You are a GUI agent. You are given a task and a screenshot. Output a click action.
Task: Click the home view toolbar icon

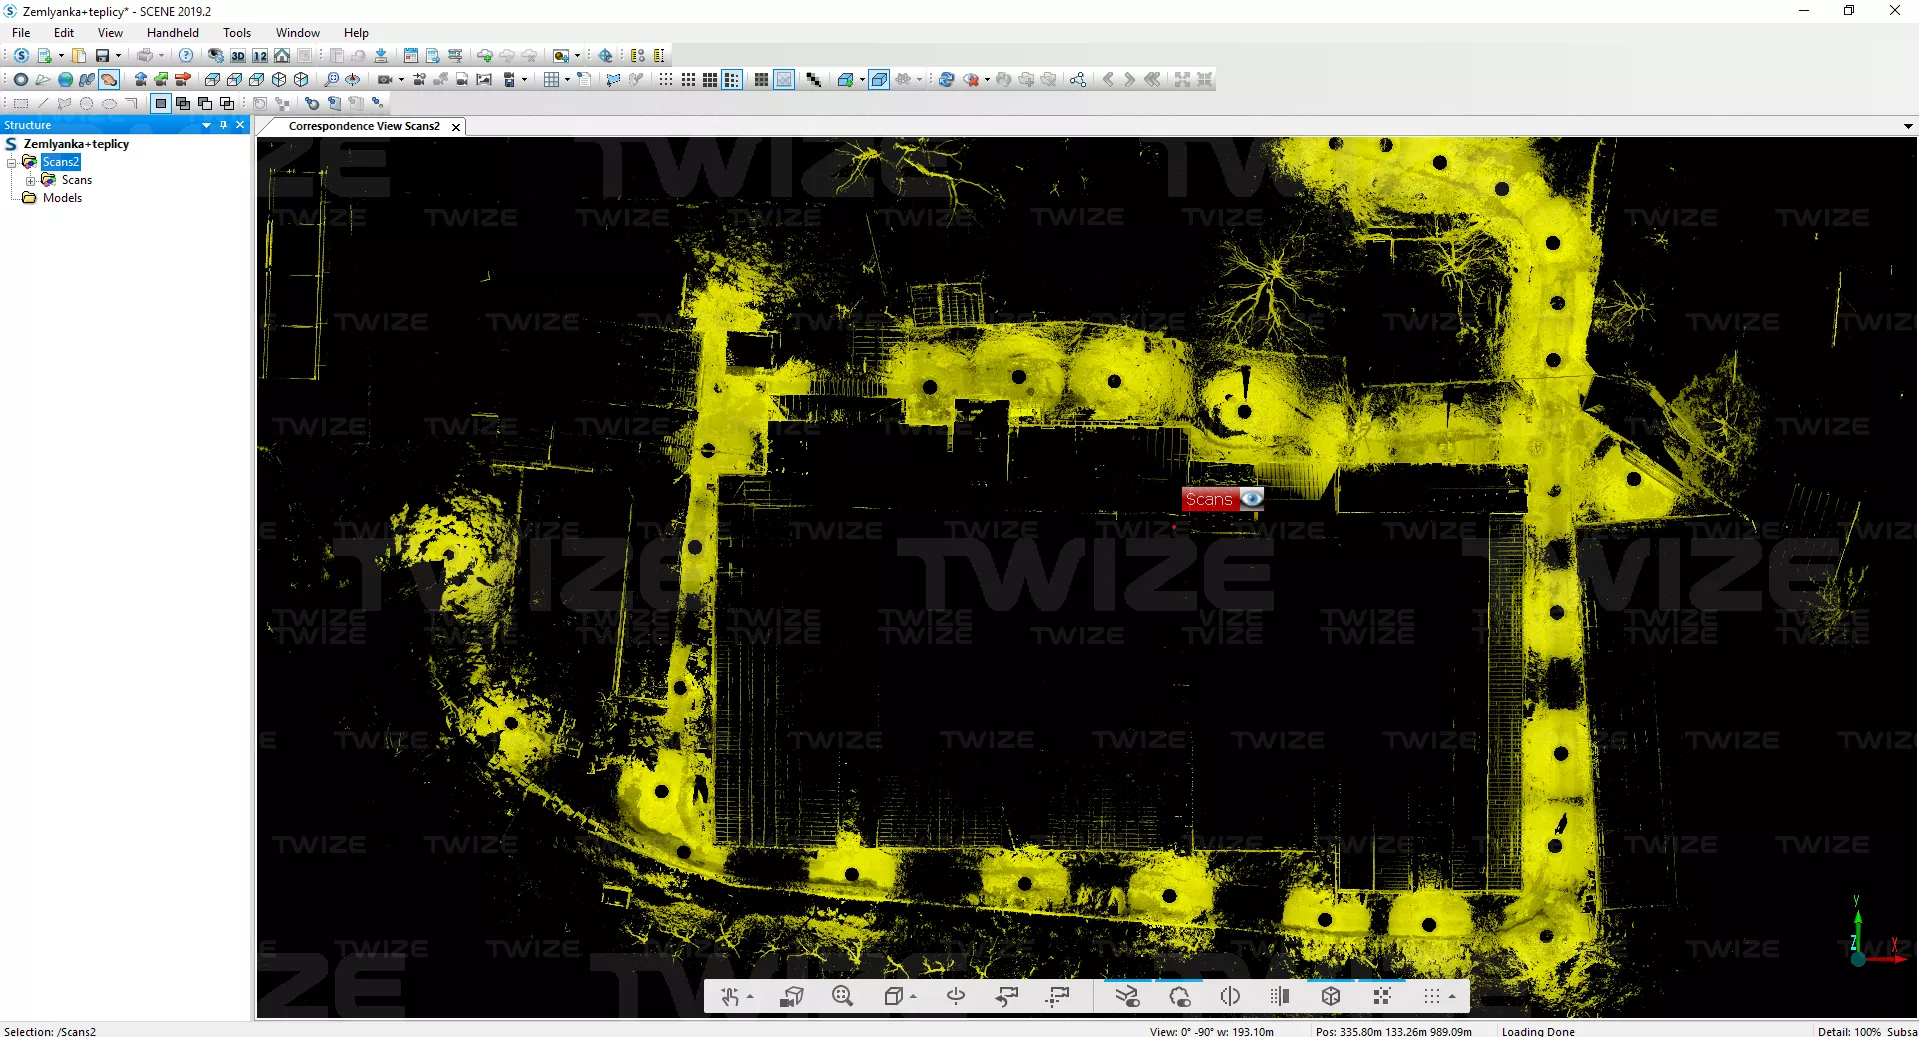(282, 56)
